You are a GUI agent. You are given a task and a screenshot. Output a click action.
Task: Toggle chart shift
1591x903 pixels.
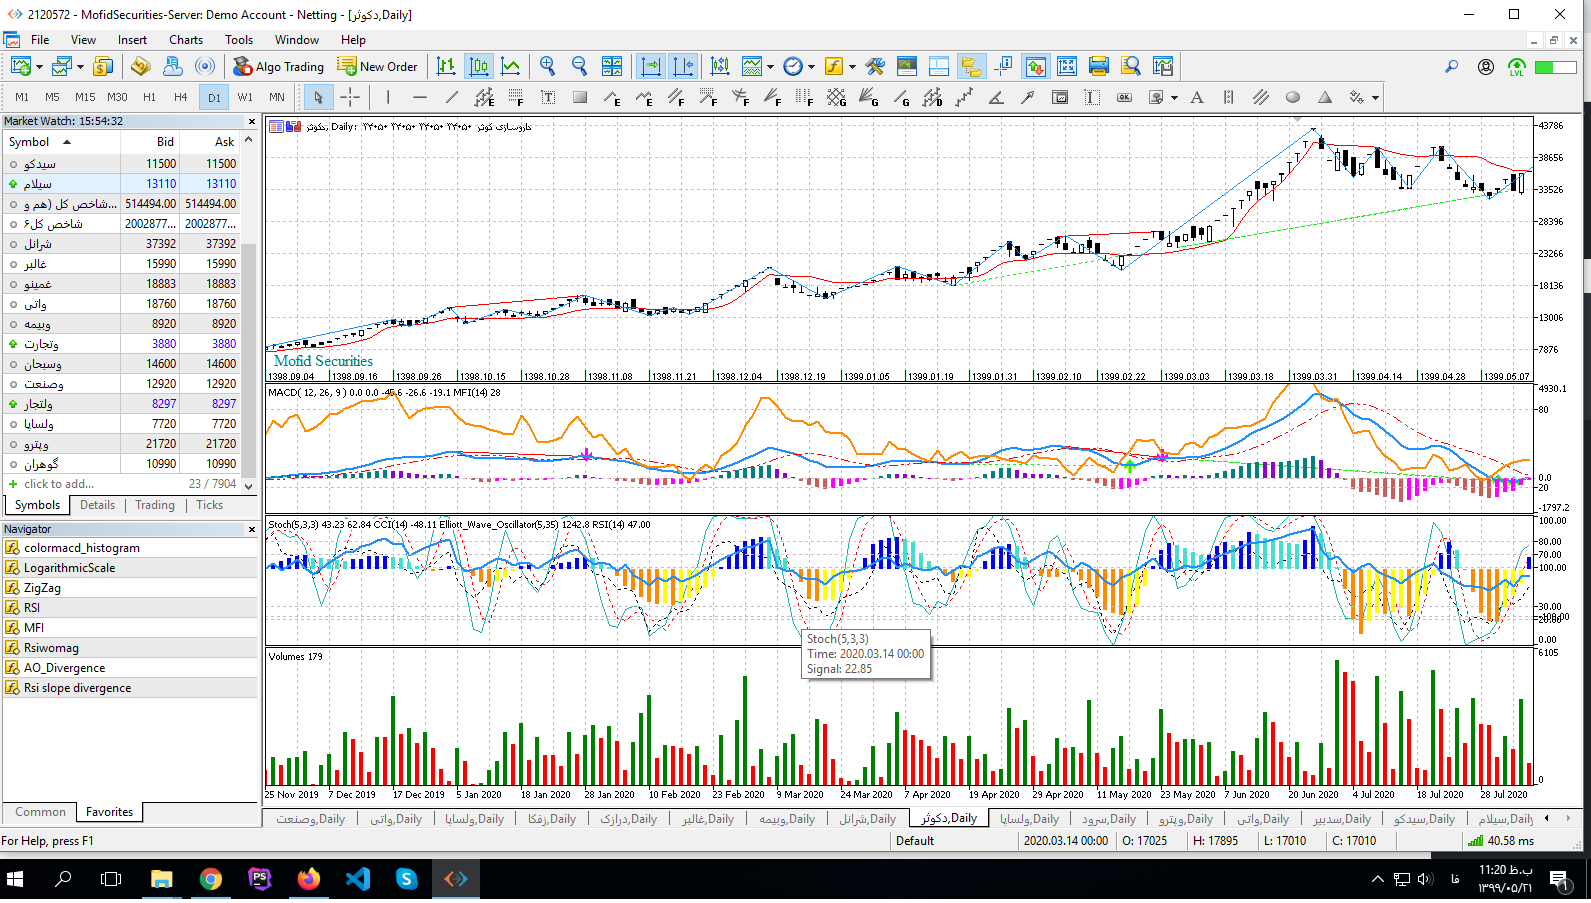click(683, 66)
